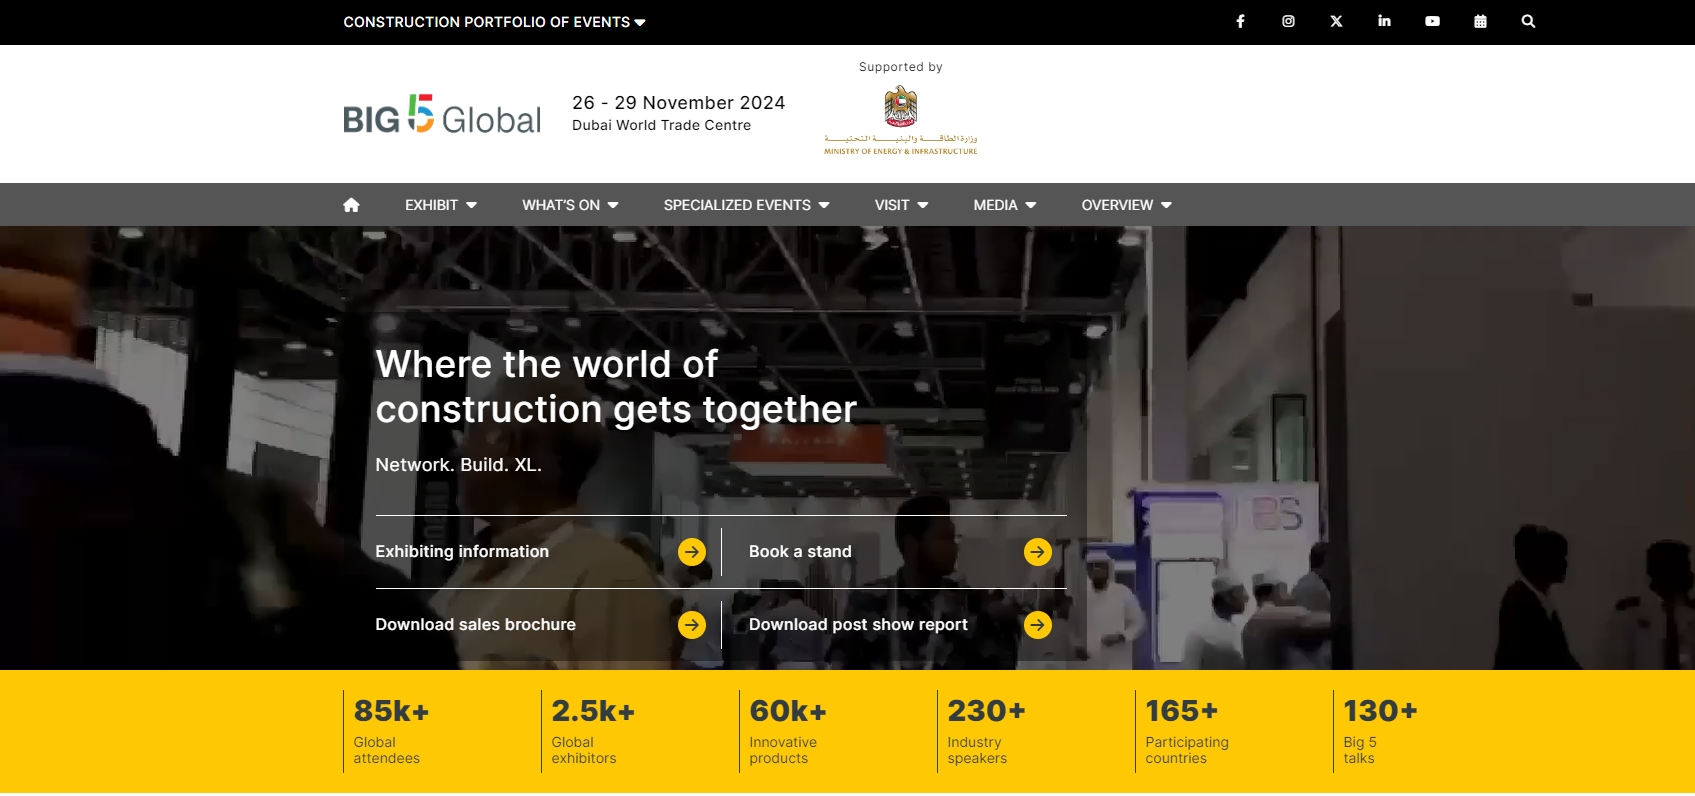Expand the Visit menu
Image resolution: width=1695 pixels, height=796 pixels.
pyautogui.click(x=901, y=205)
